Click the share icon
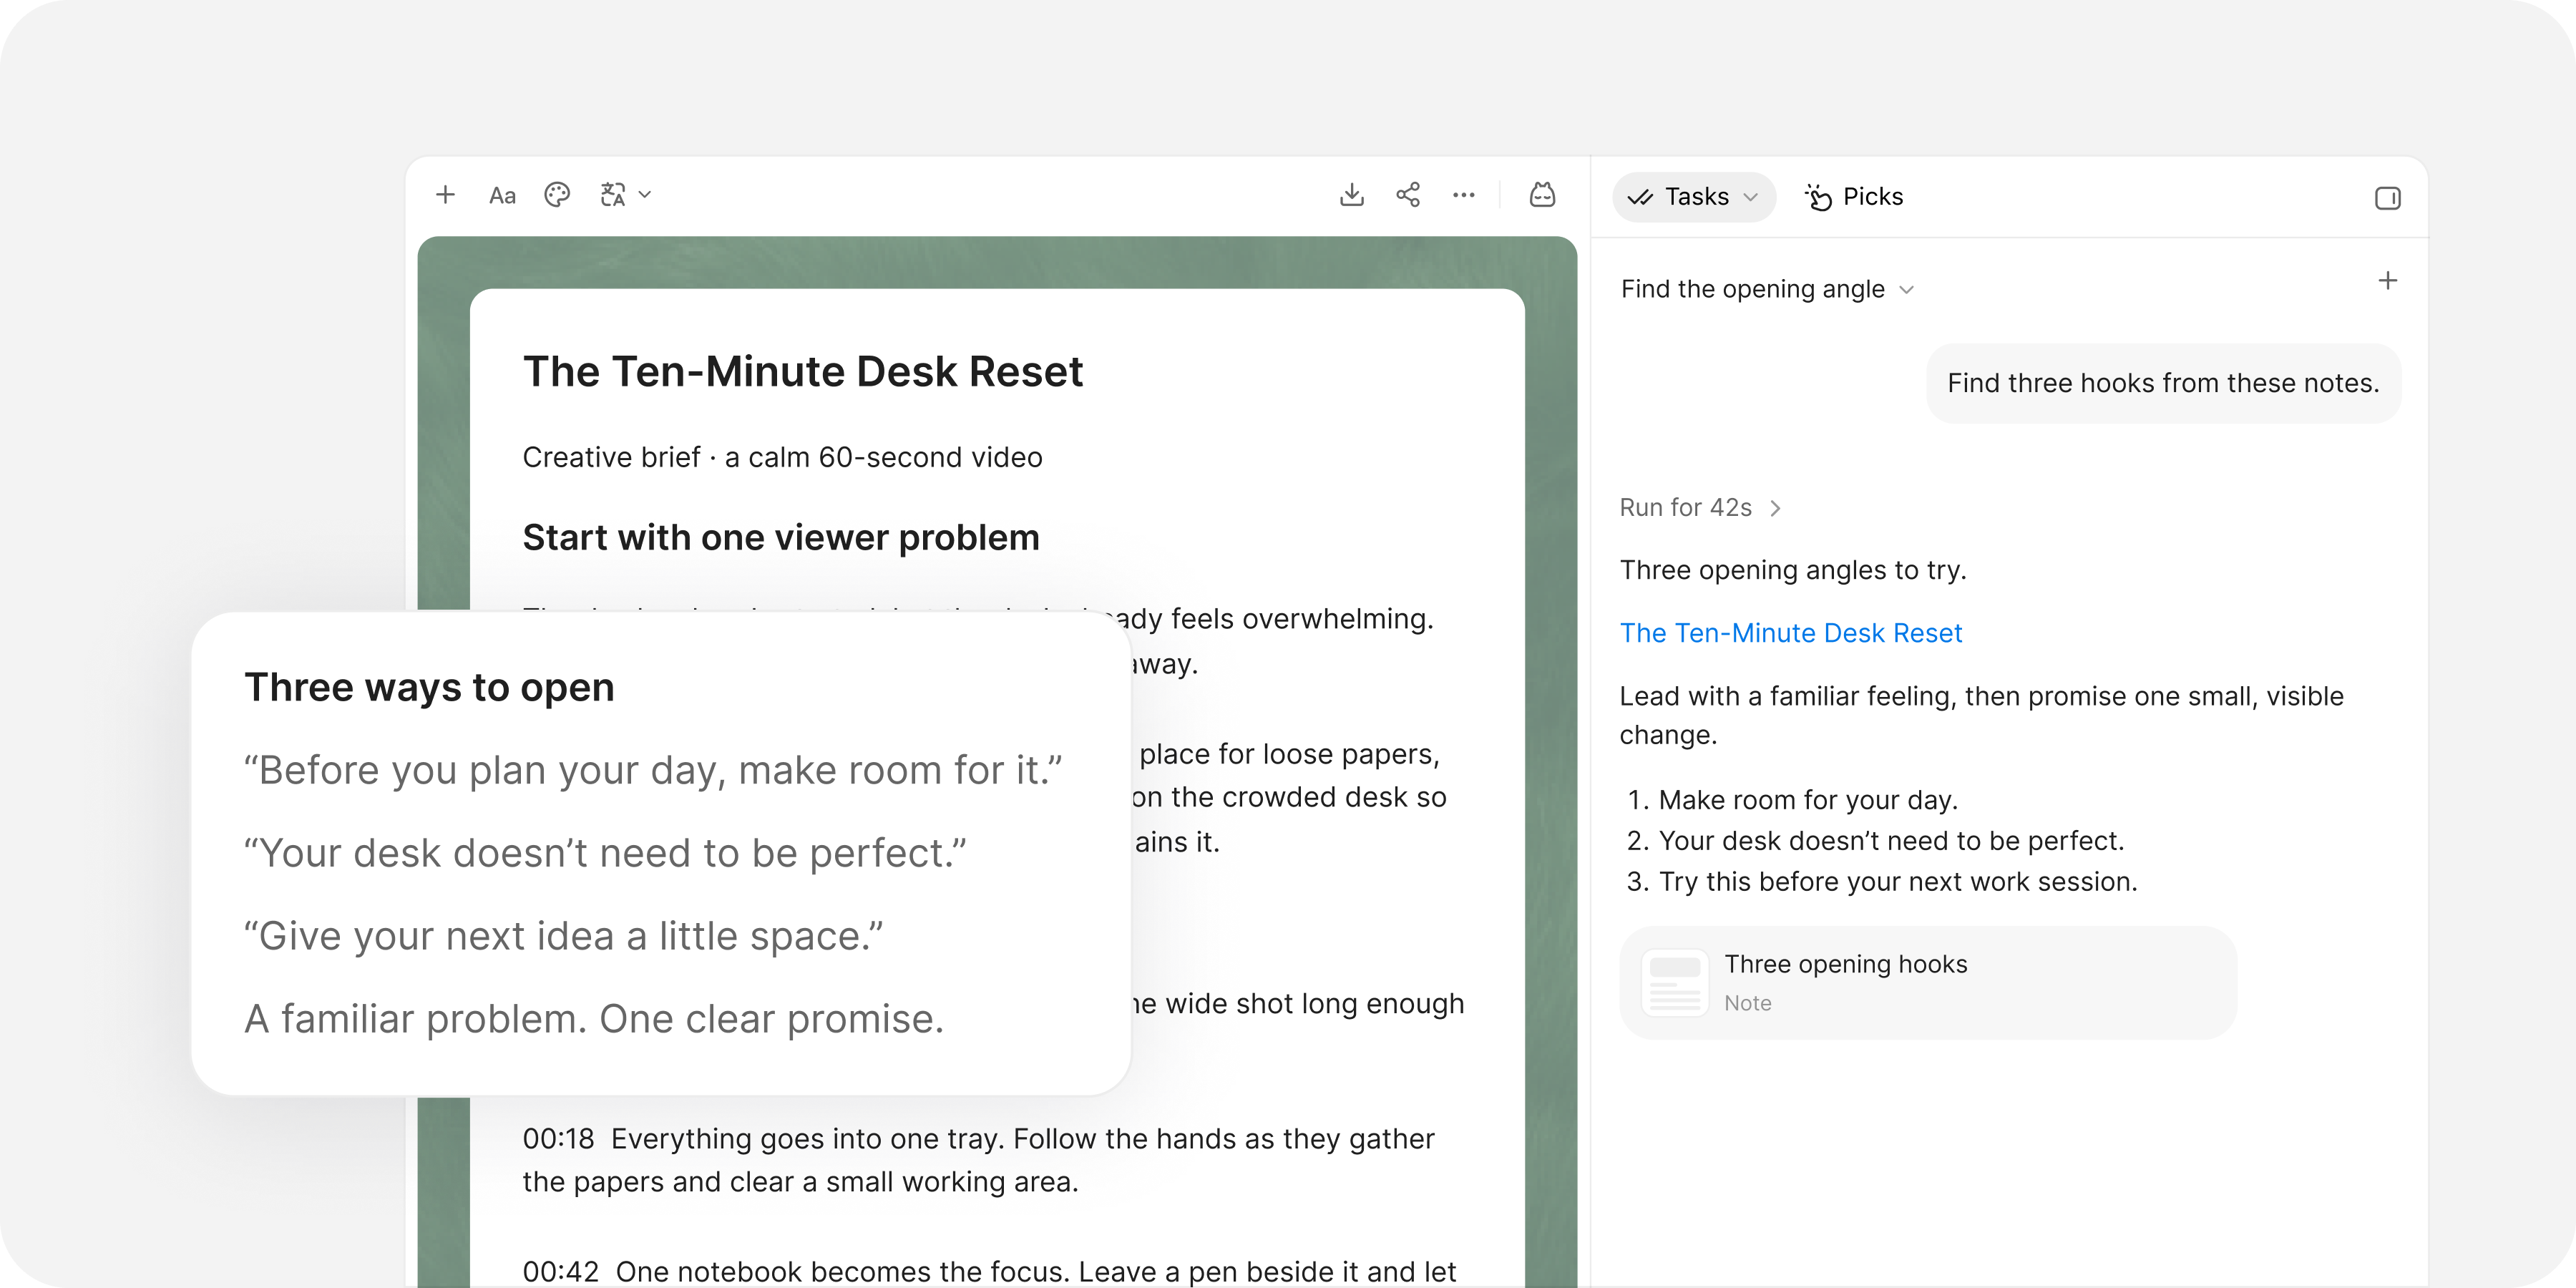The image size is (2576, 1288). [1408, 195]
